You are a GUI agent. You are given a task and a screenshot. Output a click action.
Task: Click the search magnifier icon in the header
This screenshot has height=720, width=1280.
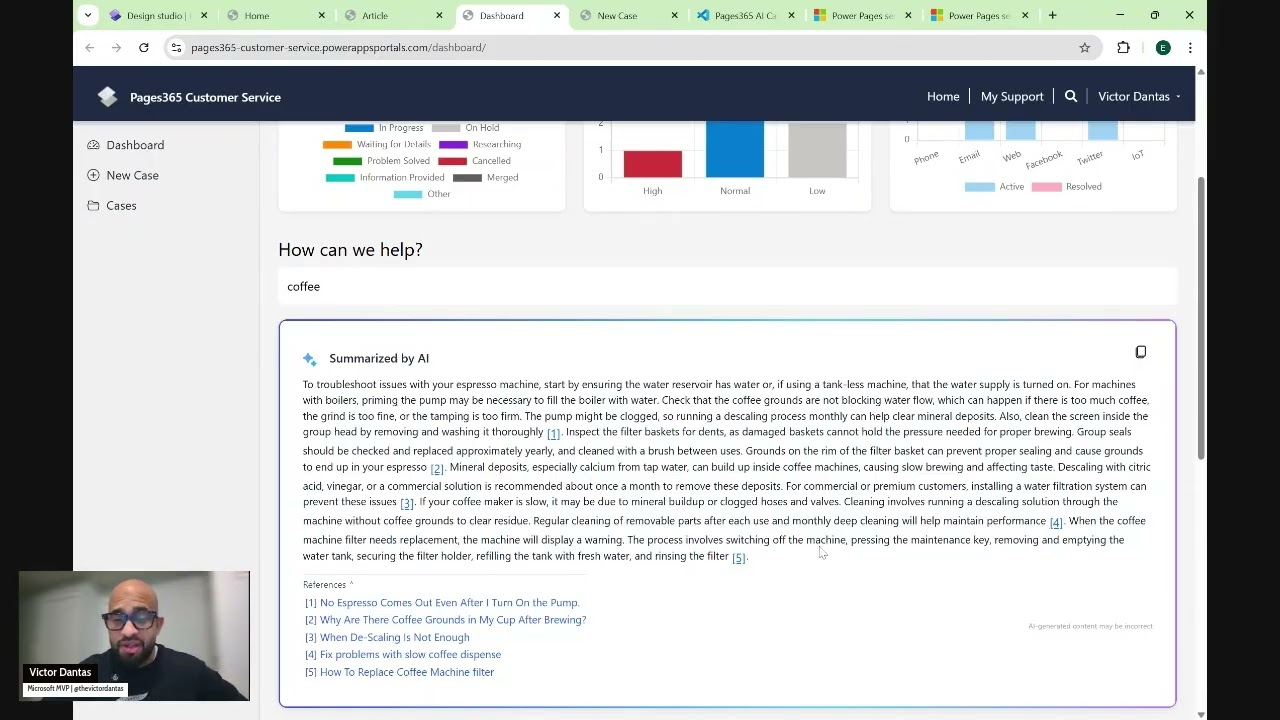pos(1071,97)
